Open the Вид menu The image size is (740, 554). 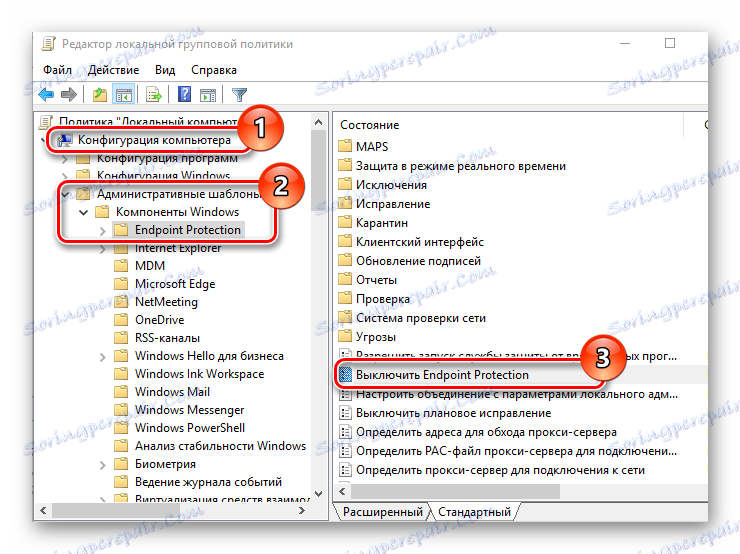165,70
